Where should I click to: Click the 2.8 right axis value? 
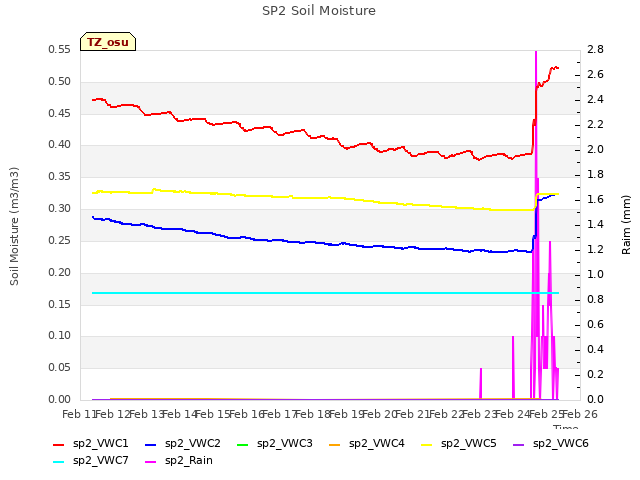tap(595, 49)
